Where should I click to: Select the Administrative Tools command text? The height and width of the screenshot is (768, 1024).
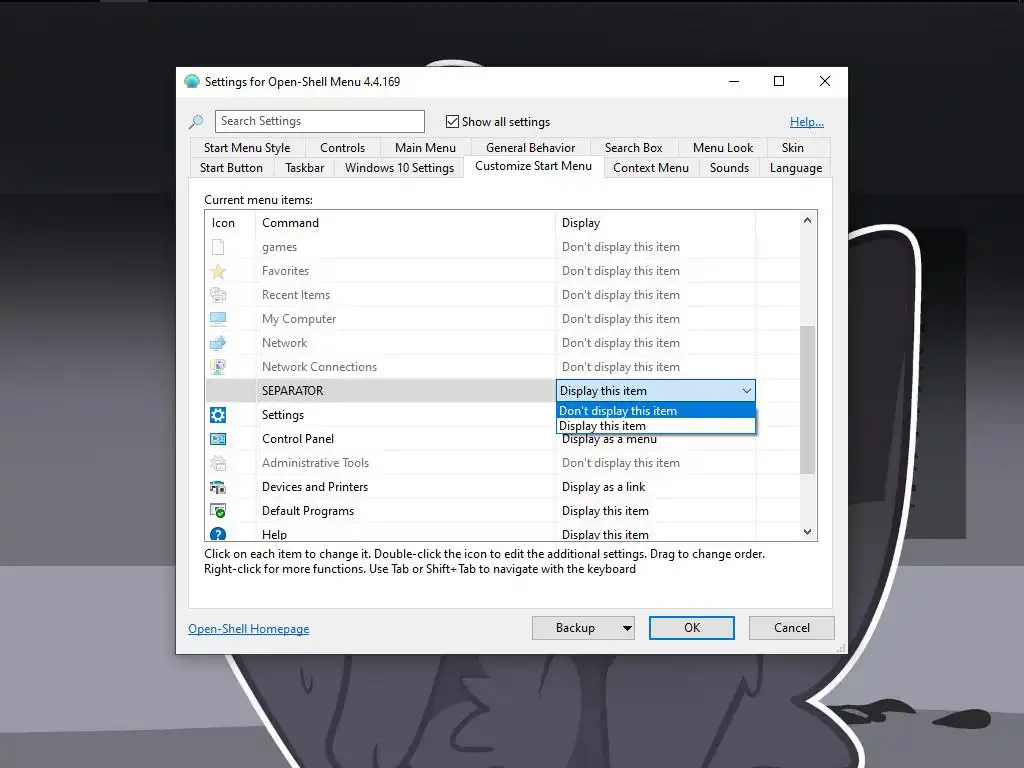click(315, 463)
